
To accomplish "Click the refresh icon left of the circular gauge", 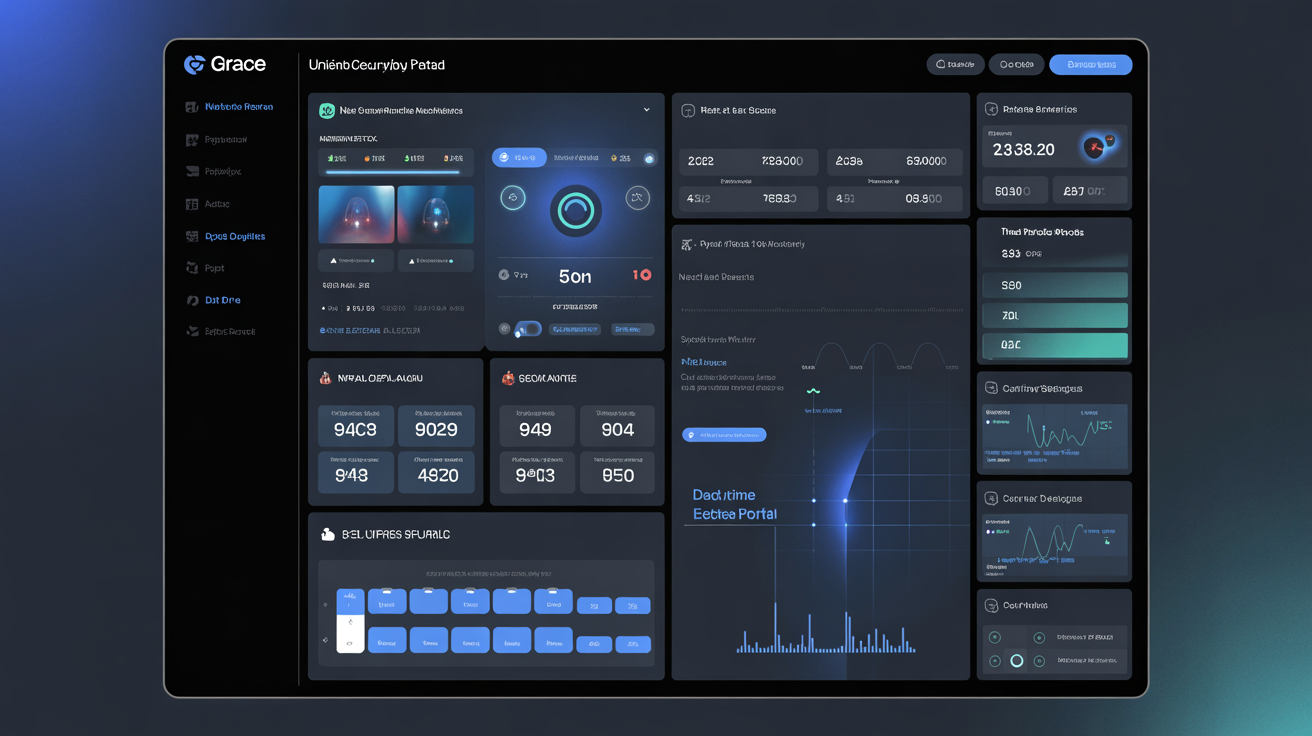I will click(513, 198).
